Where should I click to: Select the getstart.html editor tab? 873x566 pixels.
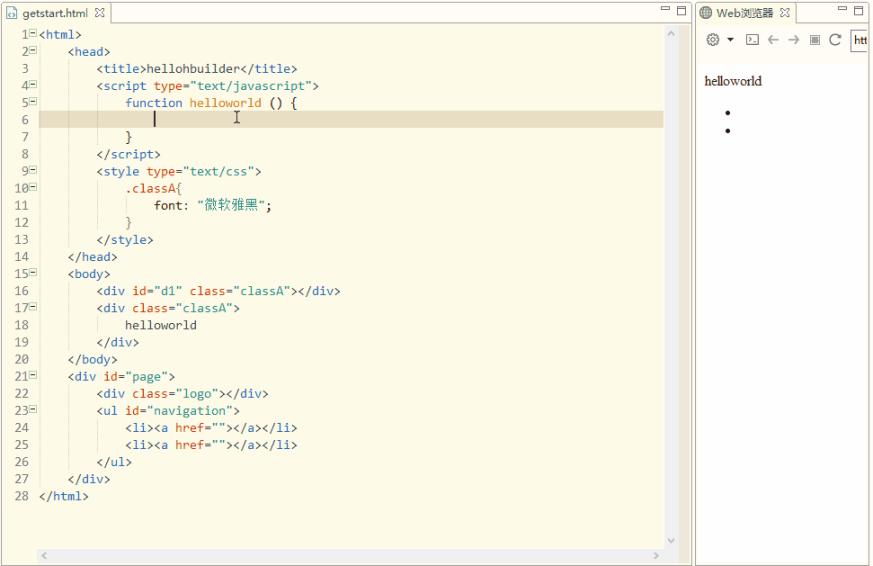[55, 13]
